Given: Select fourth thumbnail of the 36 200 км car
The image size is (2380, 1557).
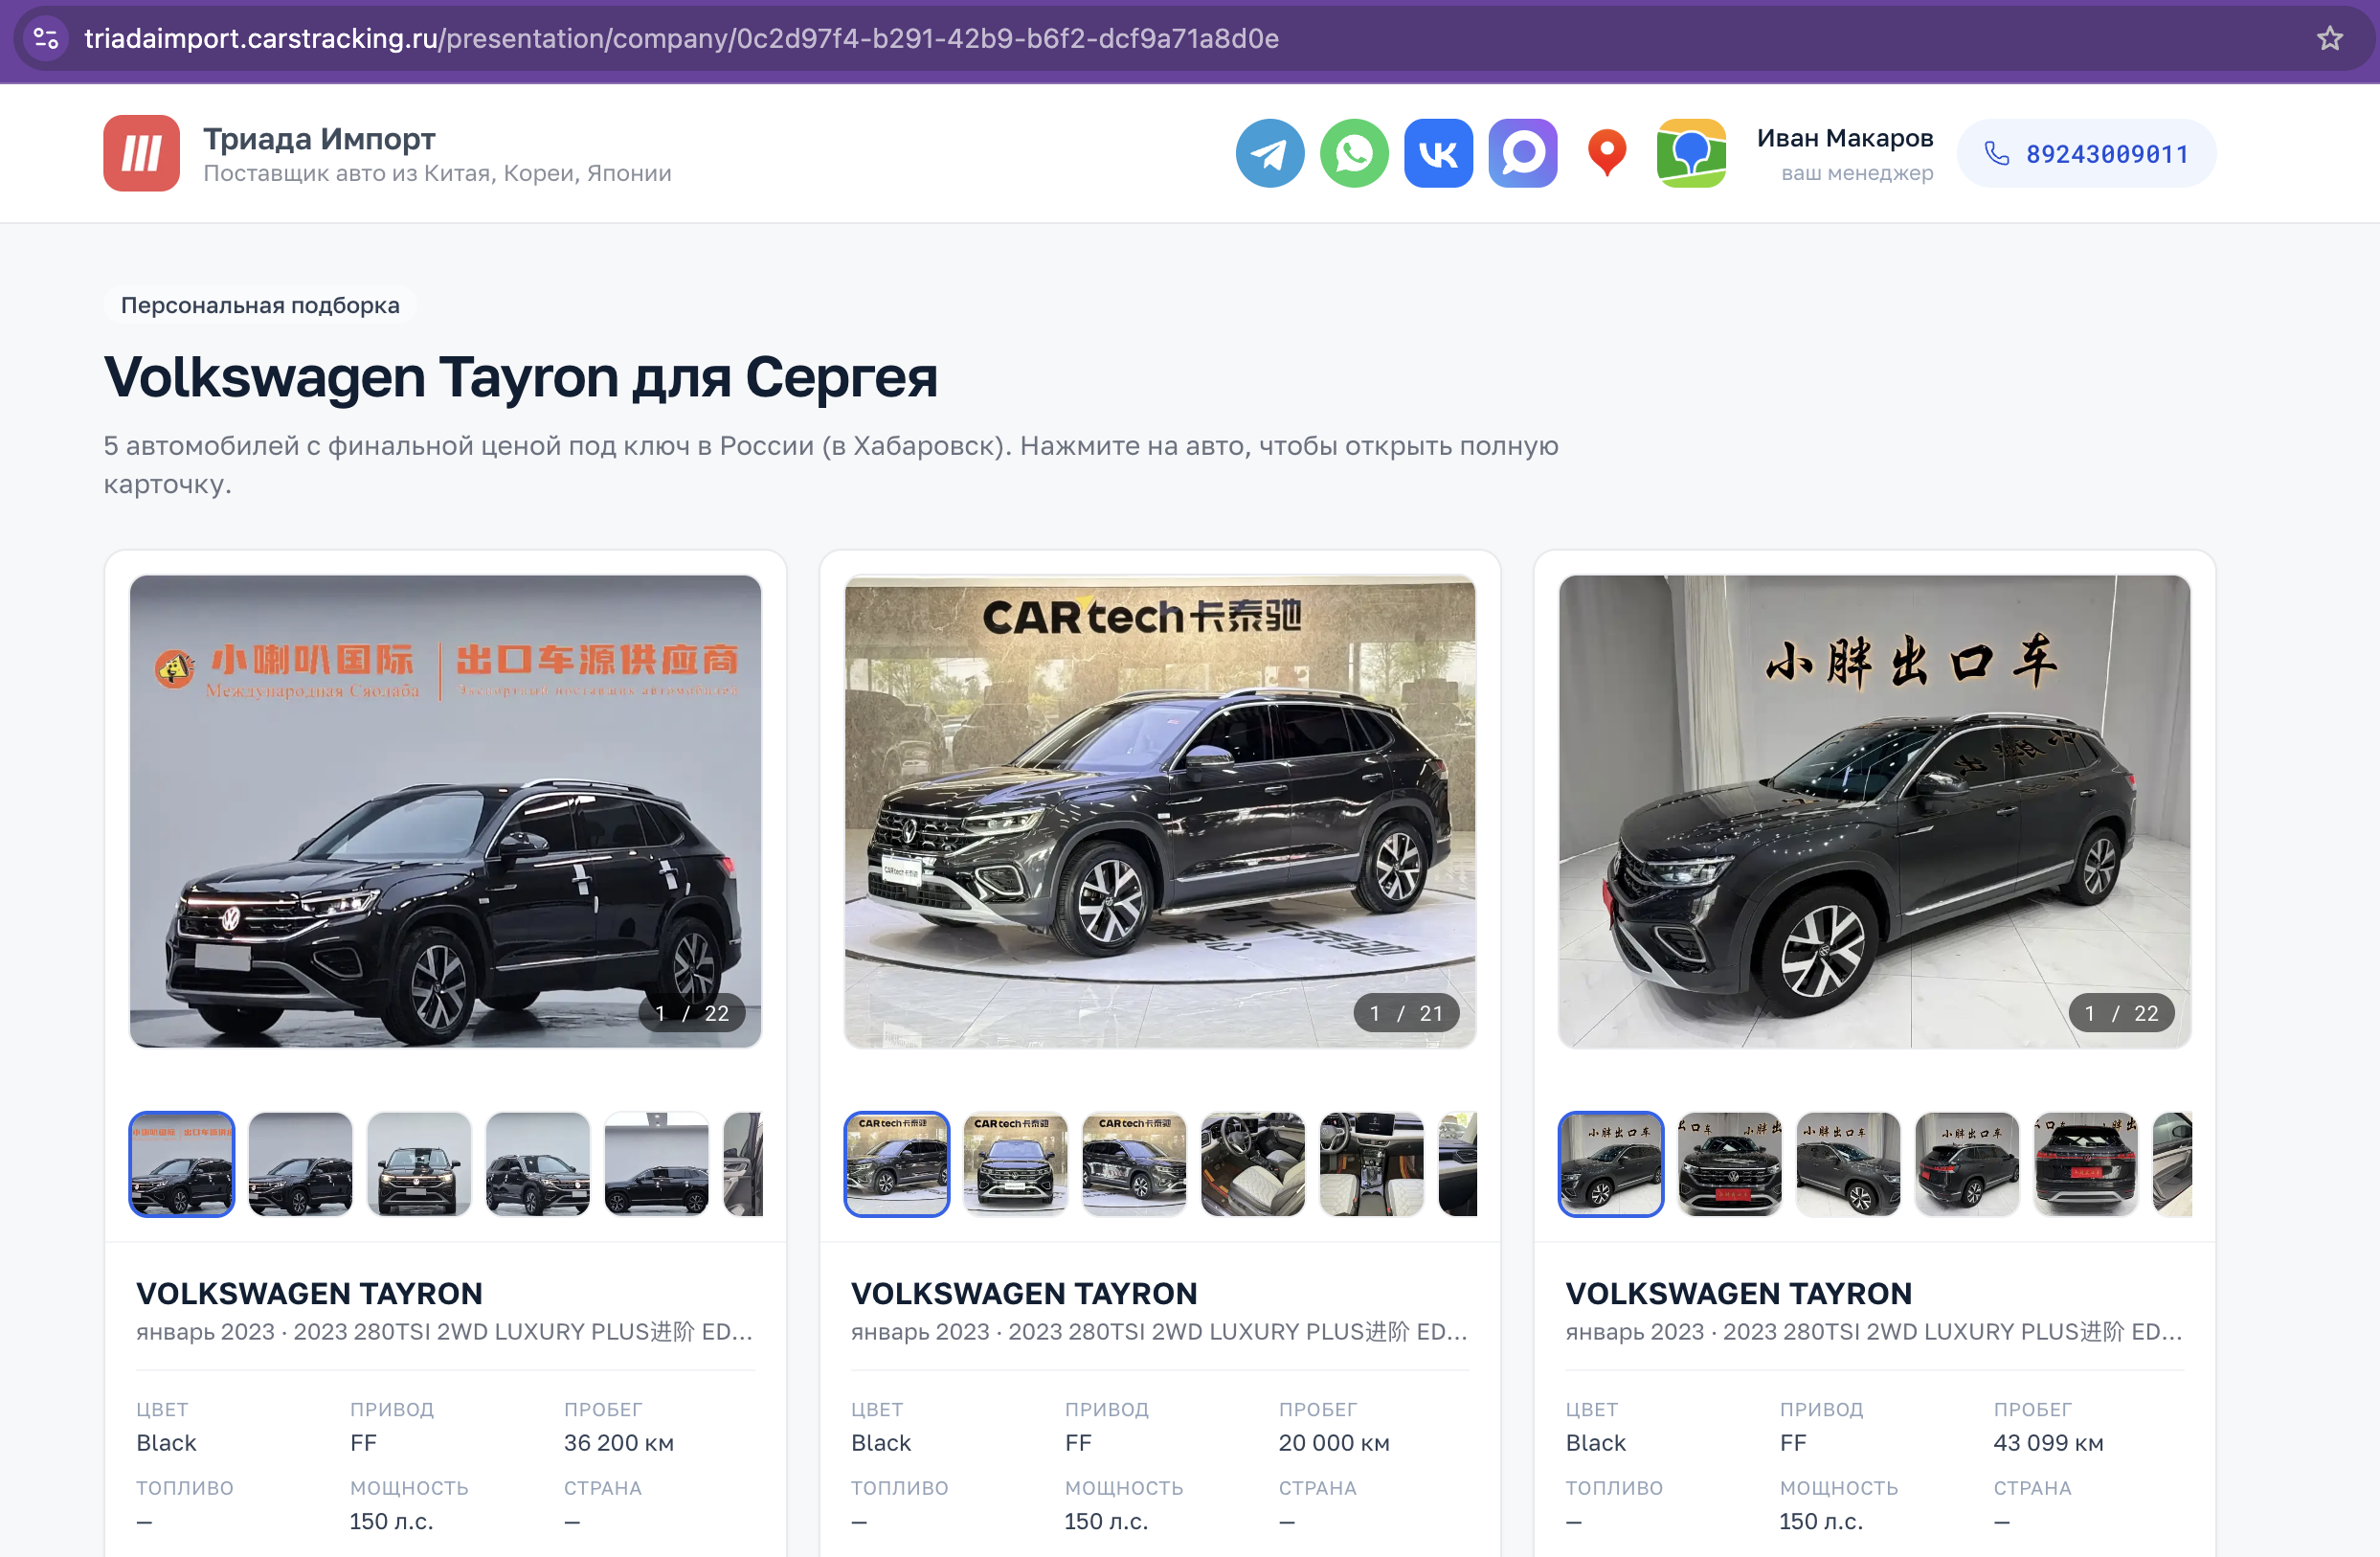Looking at the screenshot, I should [538, 1164].
